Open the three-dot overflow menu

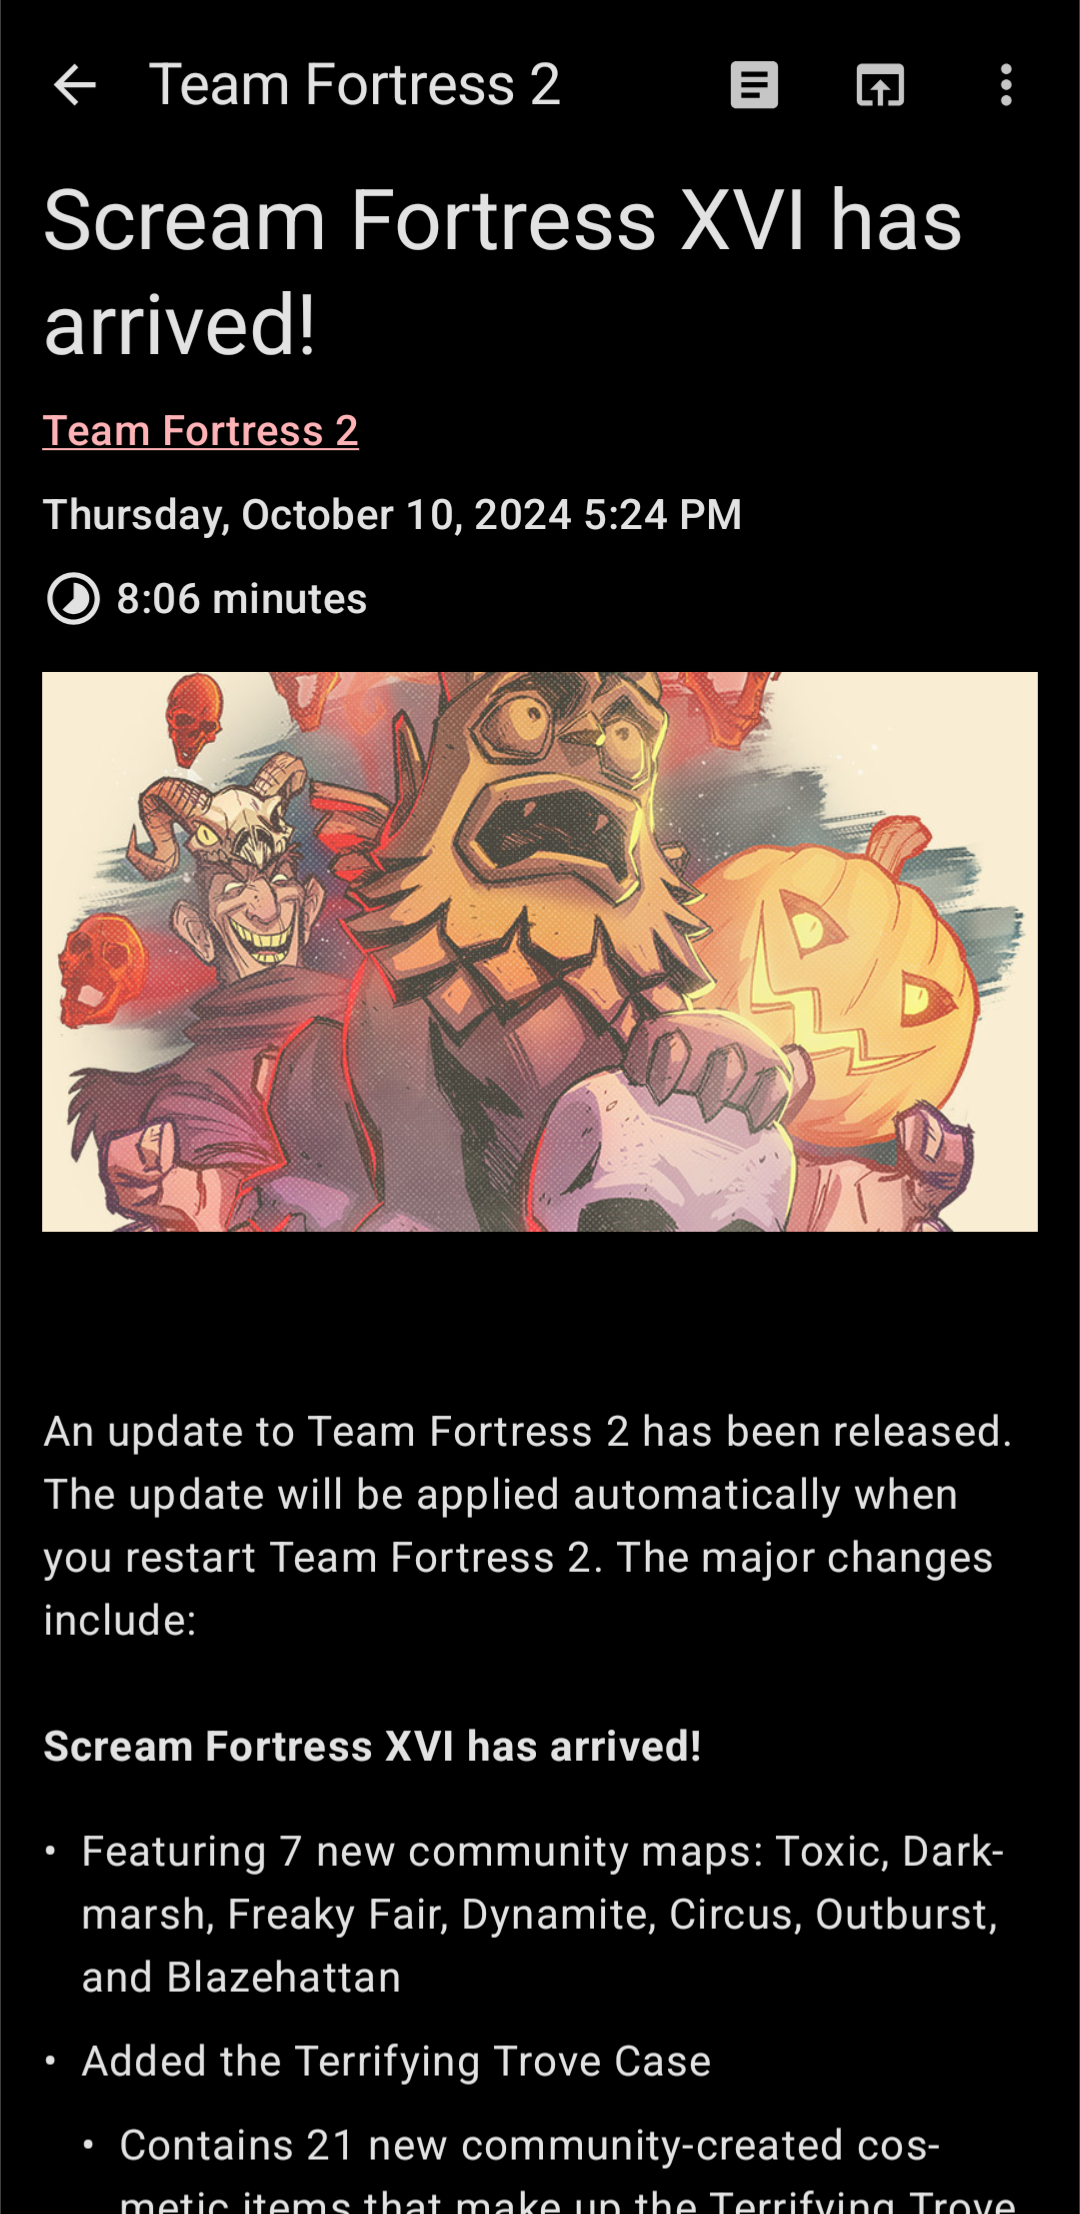(x=1006, y=85)
